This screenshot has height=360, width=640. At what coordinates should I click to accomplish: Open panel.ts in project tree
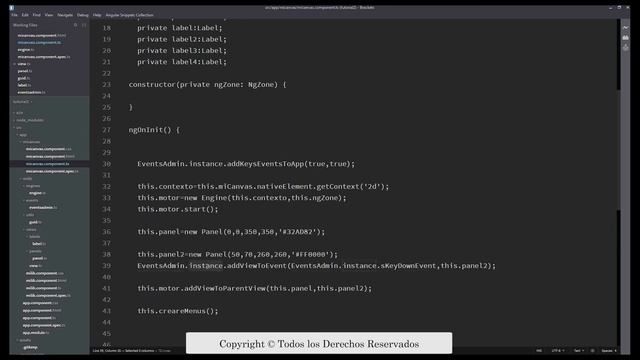click(39, 259)
